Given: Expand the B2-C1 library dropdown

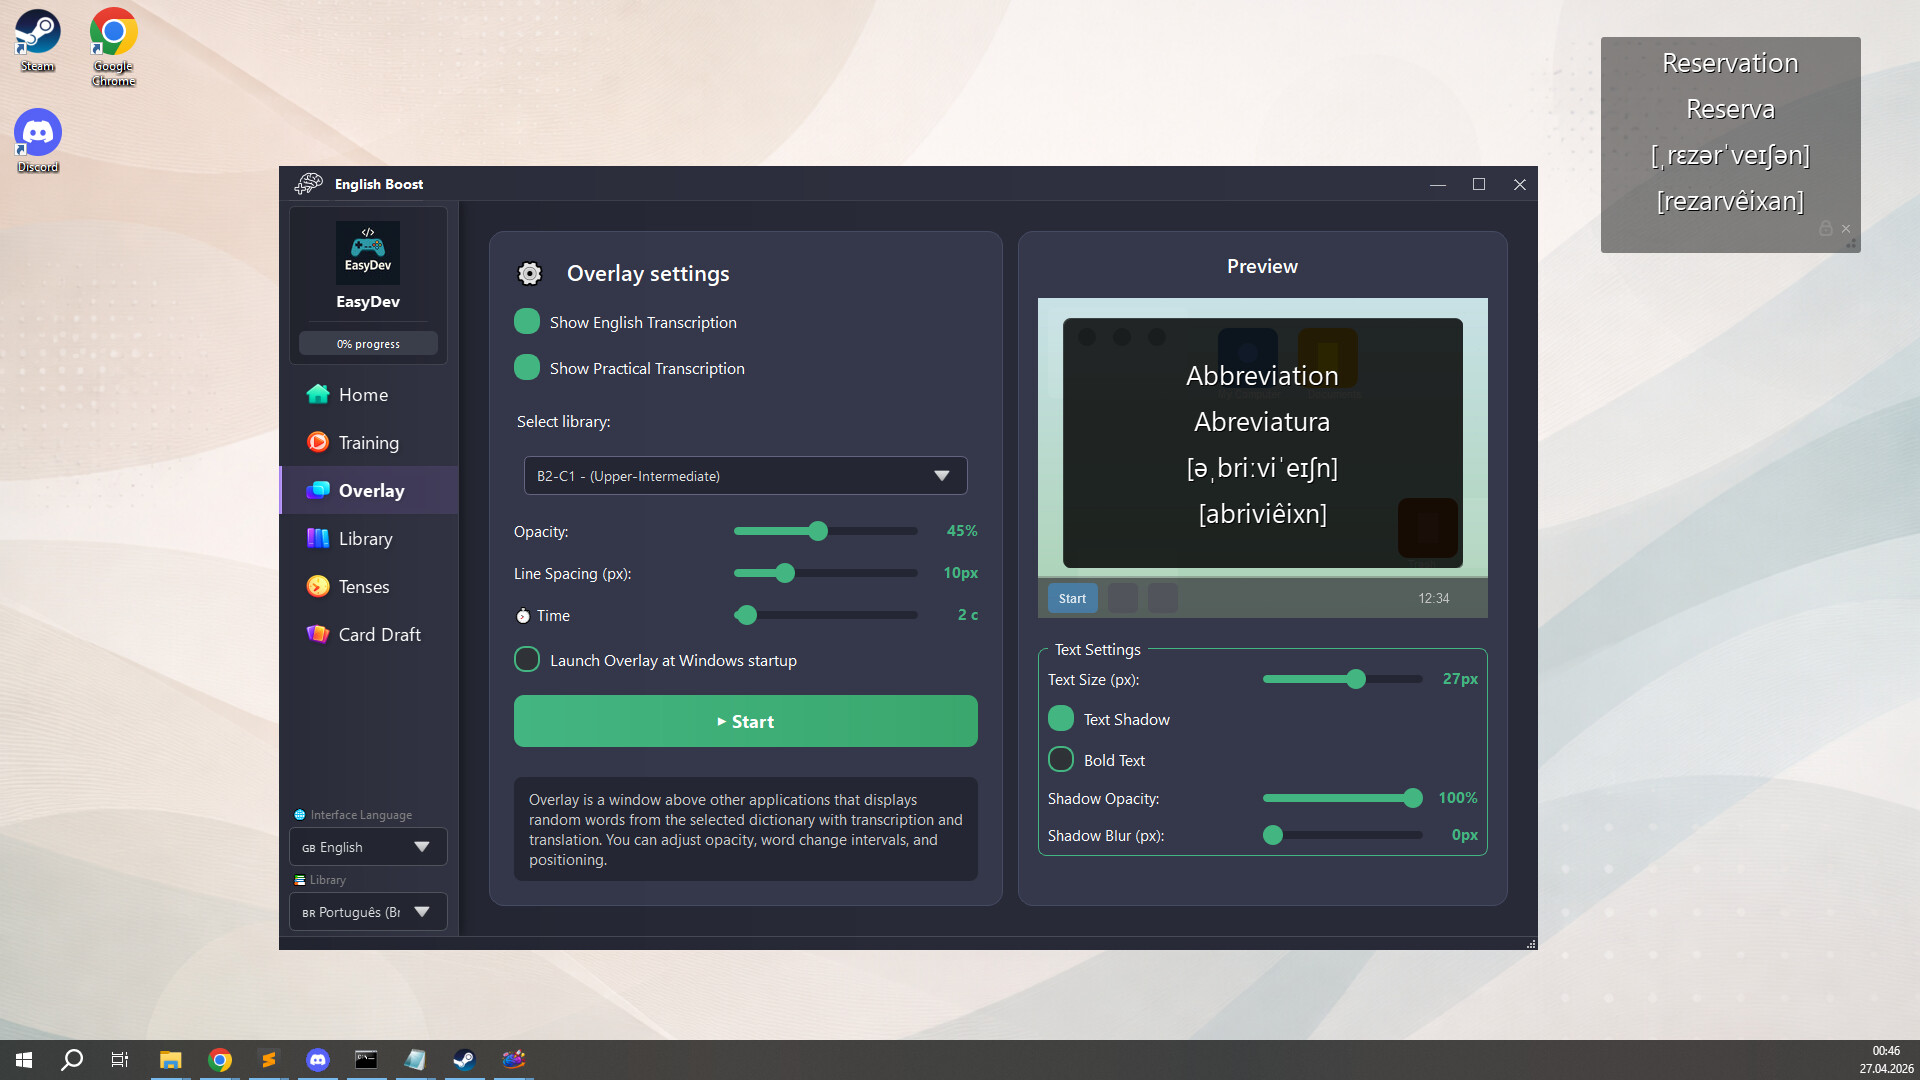Looking at the screenshot, I should (x=745, y=476).
